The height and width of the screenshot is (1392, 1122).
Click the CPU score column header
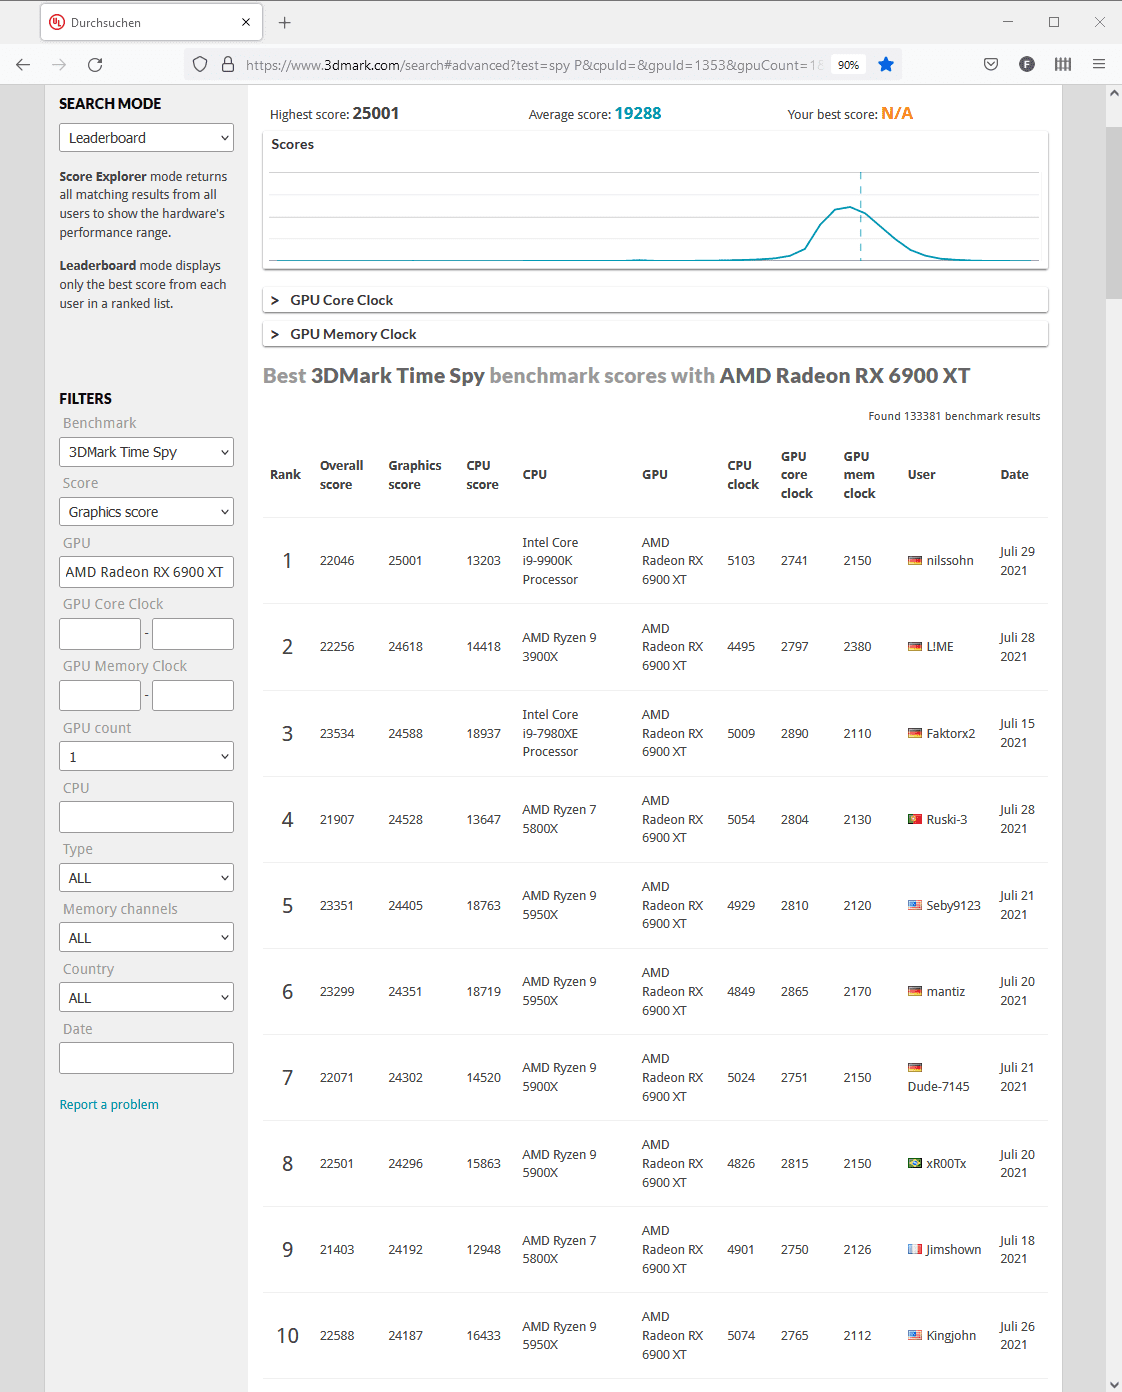pos(482,475)
